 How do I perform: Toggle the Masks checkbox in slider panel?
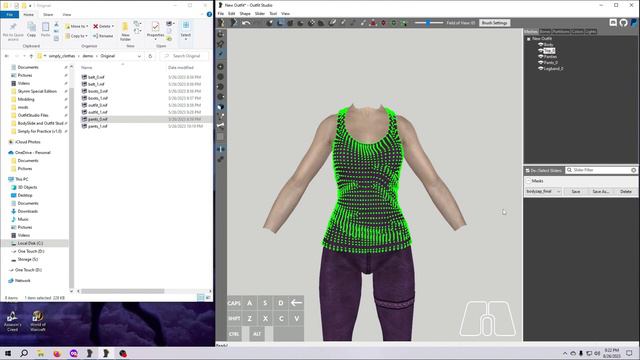point(528,181)
